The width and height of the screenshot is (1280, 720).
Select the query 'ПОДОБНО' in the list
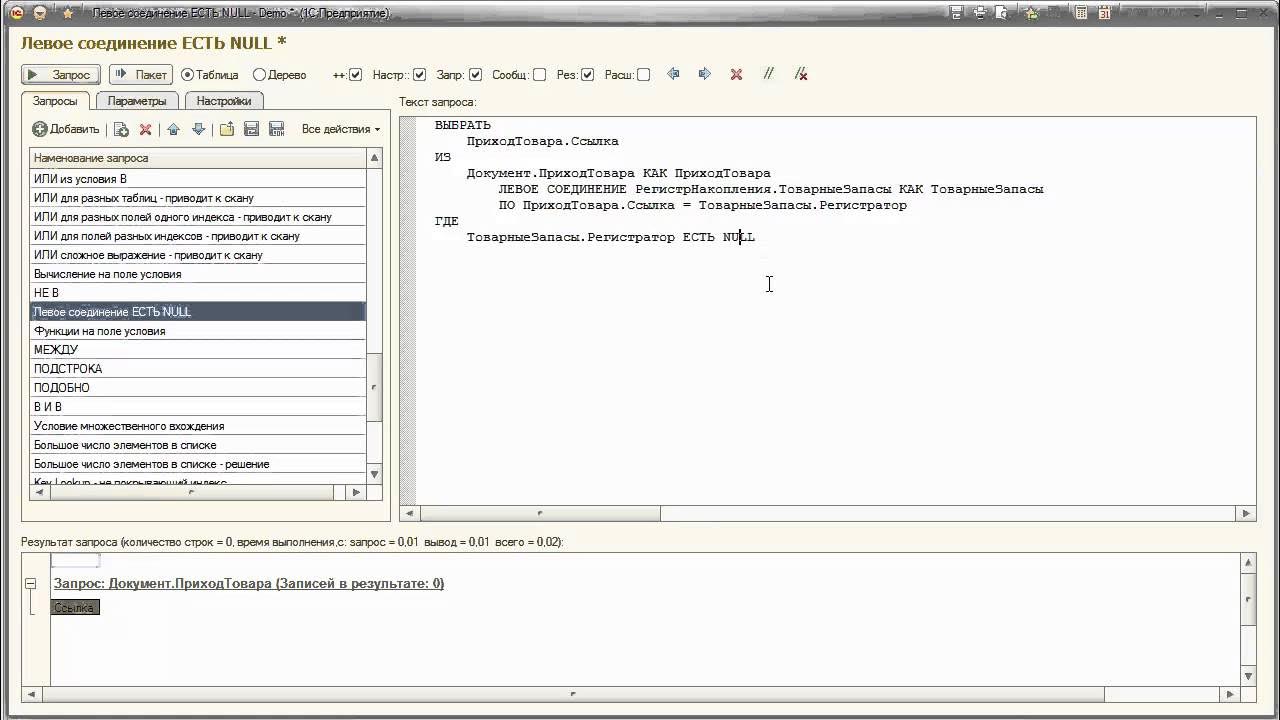(x=198, y=388)
